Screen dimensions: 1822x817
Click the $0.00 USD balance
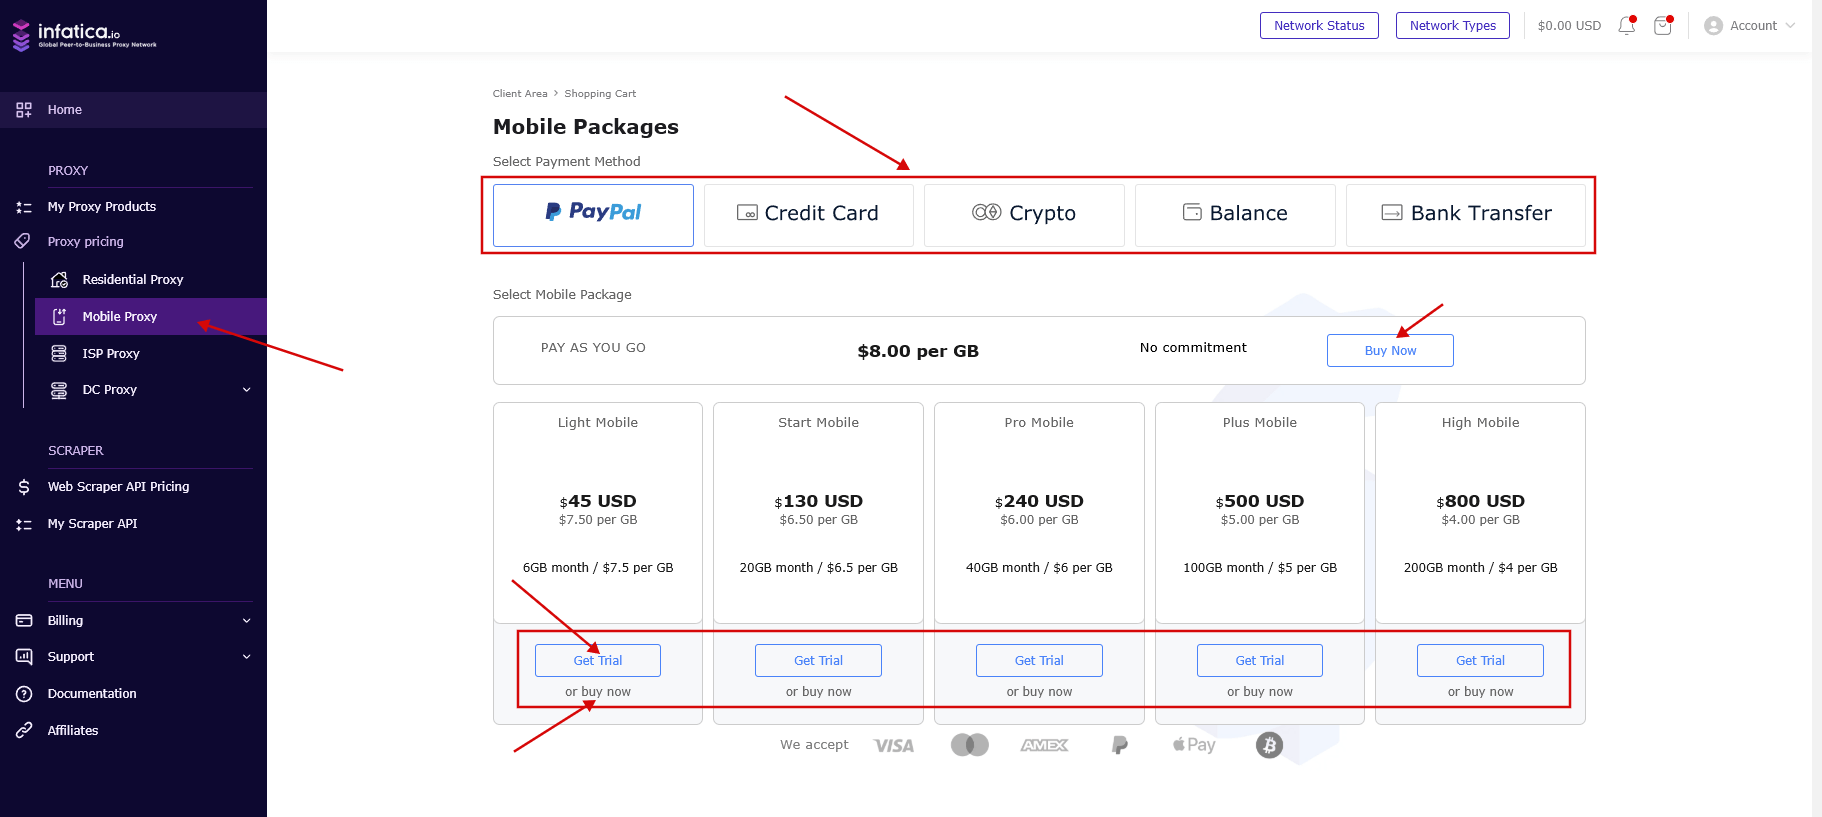[1569, 26]
